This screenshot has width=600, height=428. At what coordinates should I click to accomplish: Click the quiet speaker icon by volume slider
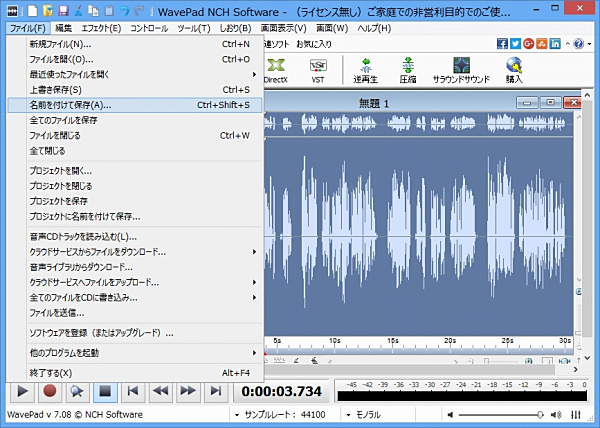click(x=450, y=415)
